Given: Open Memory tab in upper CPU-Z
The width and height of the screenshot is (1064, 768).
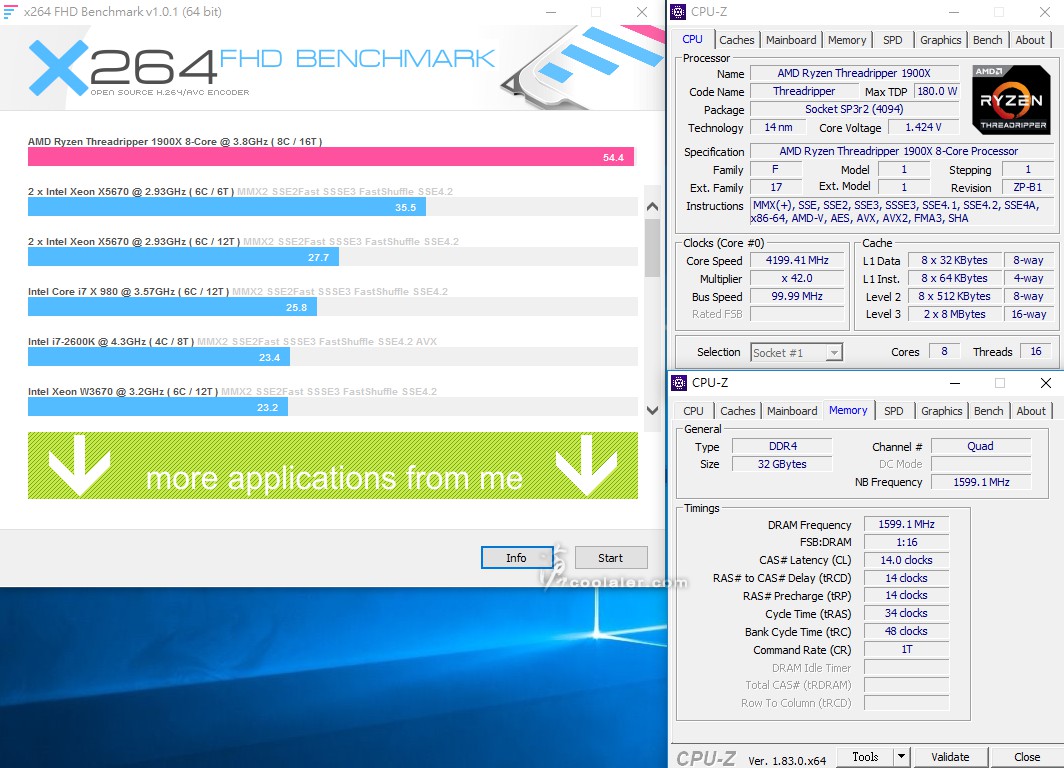Looking at the screenshot, I should pyautogui.click(x=847, y=40).
